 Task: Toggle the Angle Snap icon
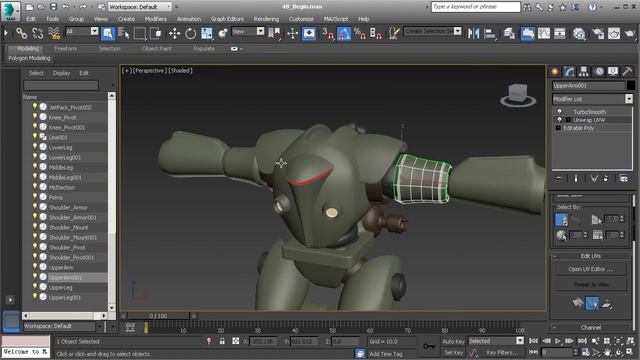click(x=344, y=33)
